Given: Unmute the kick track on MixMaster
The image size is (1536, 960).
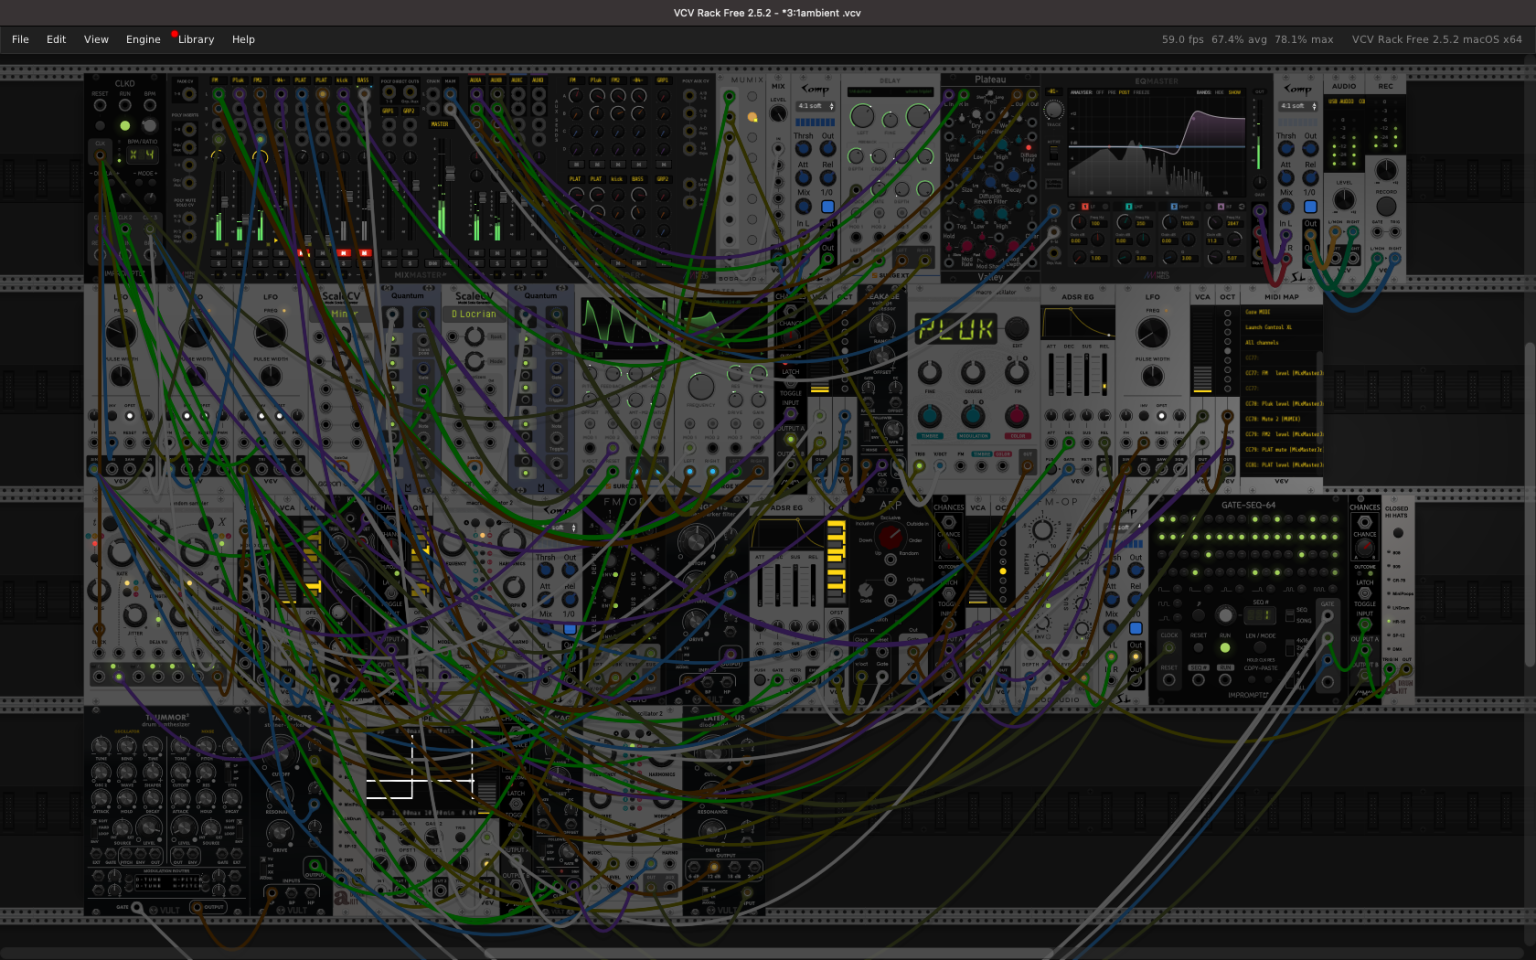Looking at the screenshot, I should [343, 253].
